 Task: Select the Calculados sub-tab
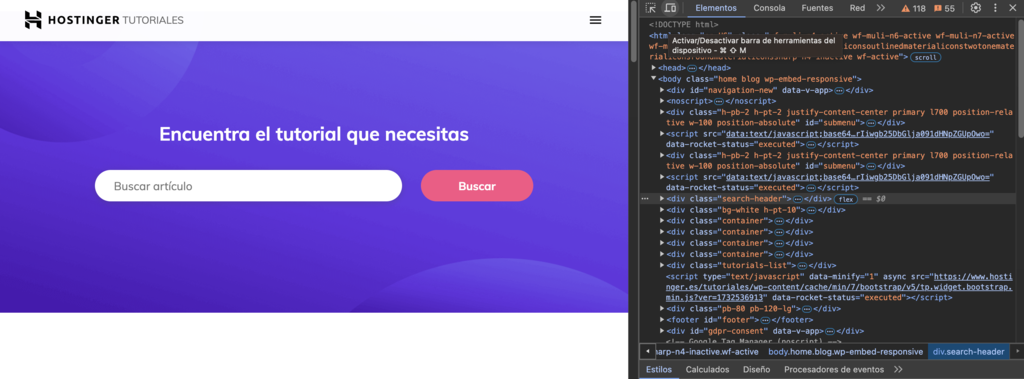(707, 369)
